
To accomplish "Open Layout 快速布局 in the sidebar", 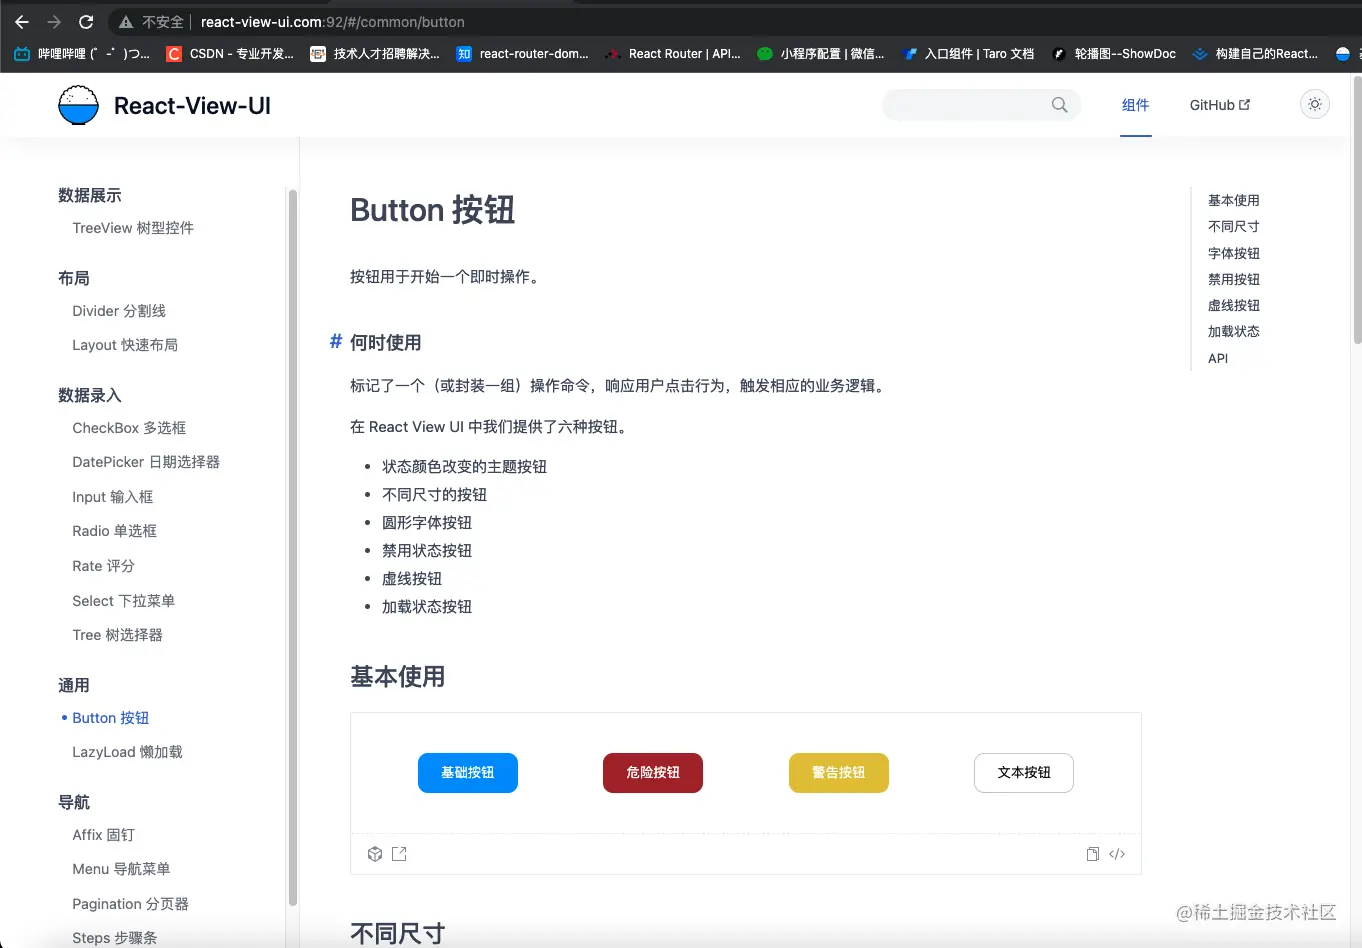I will [125, 345].
